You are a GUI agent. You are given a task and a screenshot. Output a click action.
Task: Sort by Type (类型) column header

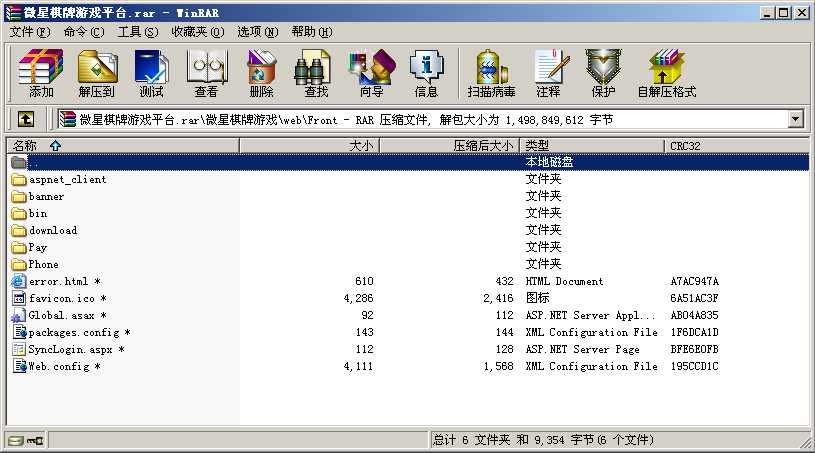coord(593,146)
